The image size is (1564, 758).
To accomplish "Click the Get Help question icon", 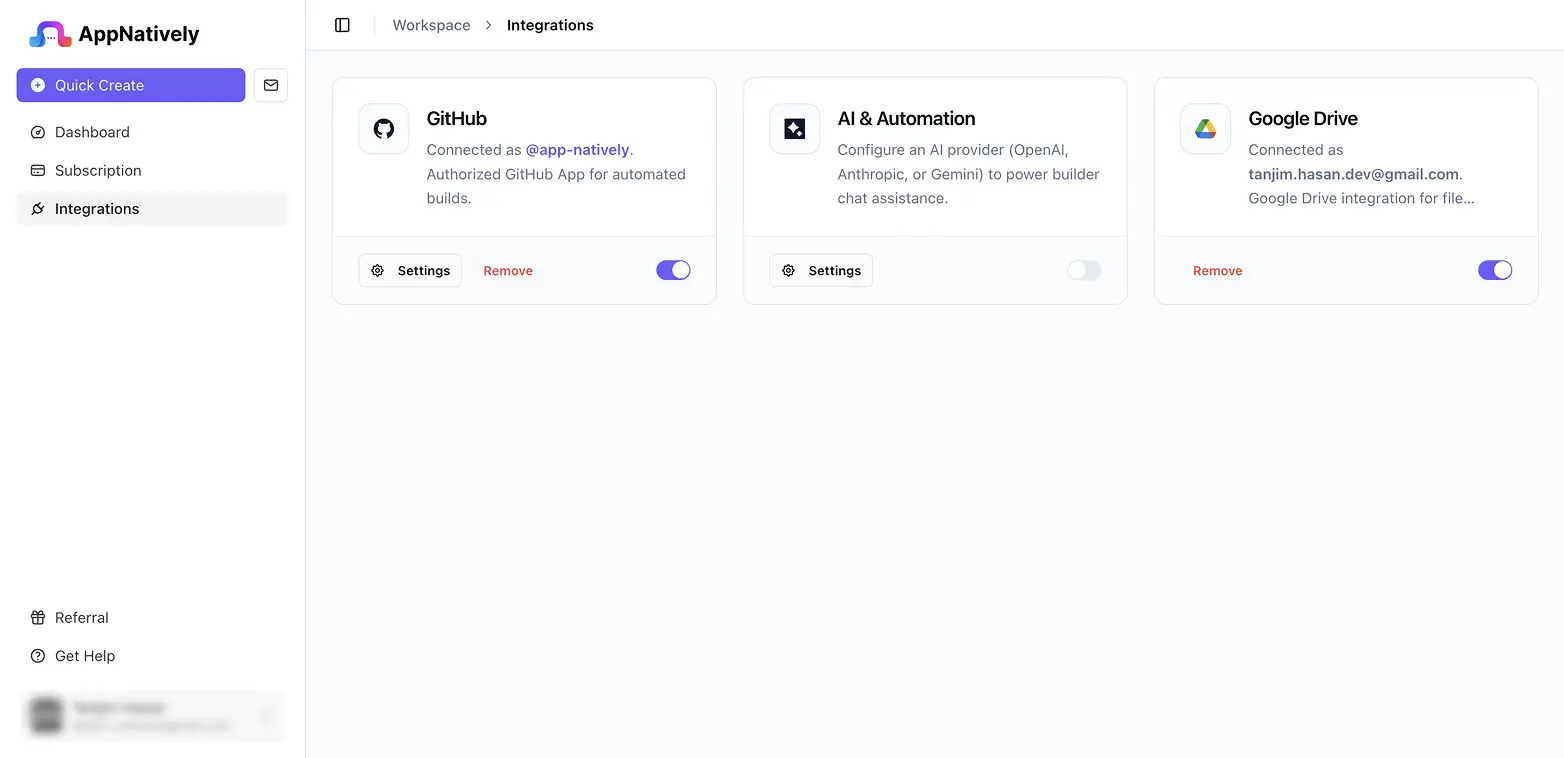I will [38, 656].
